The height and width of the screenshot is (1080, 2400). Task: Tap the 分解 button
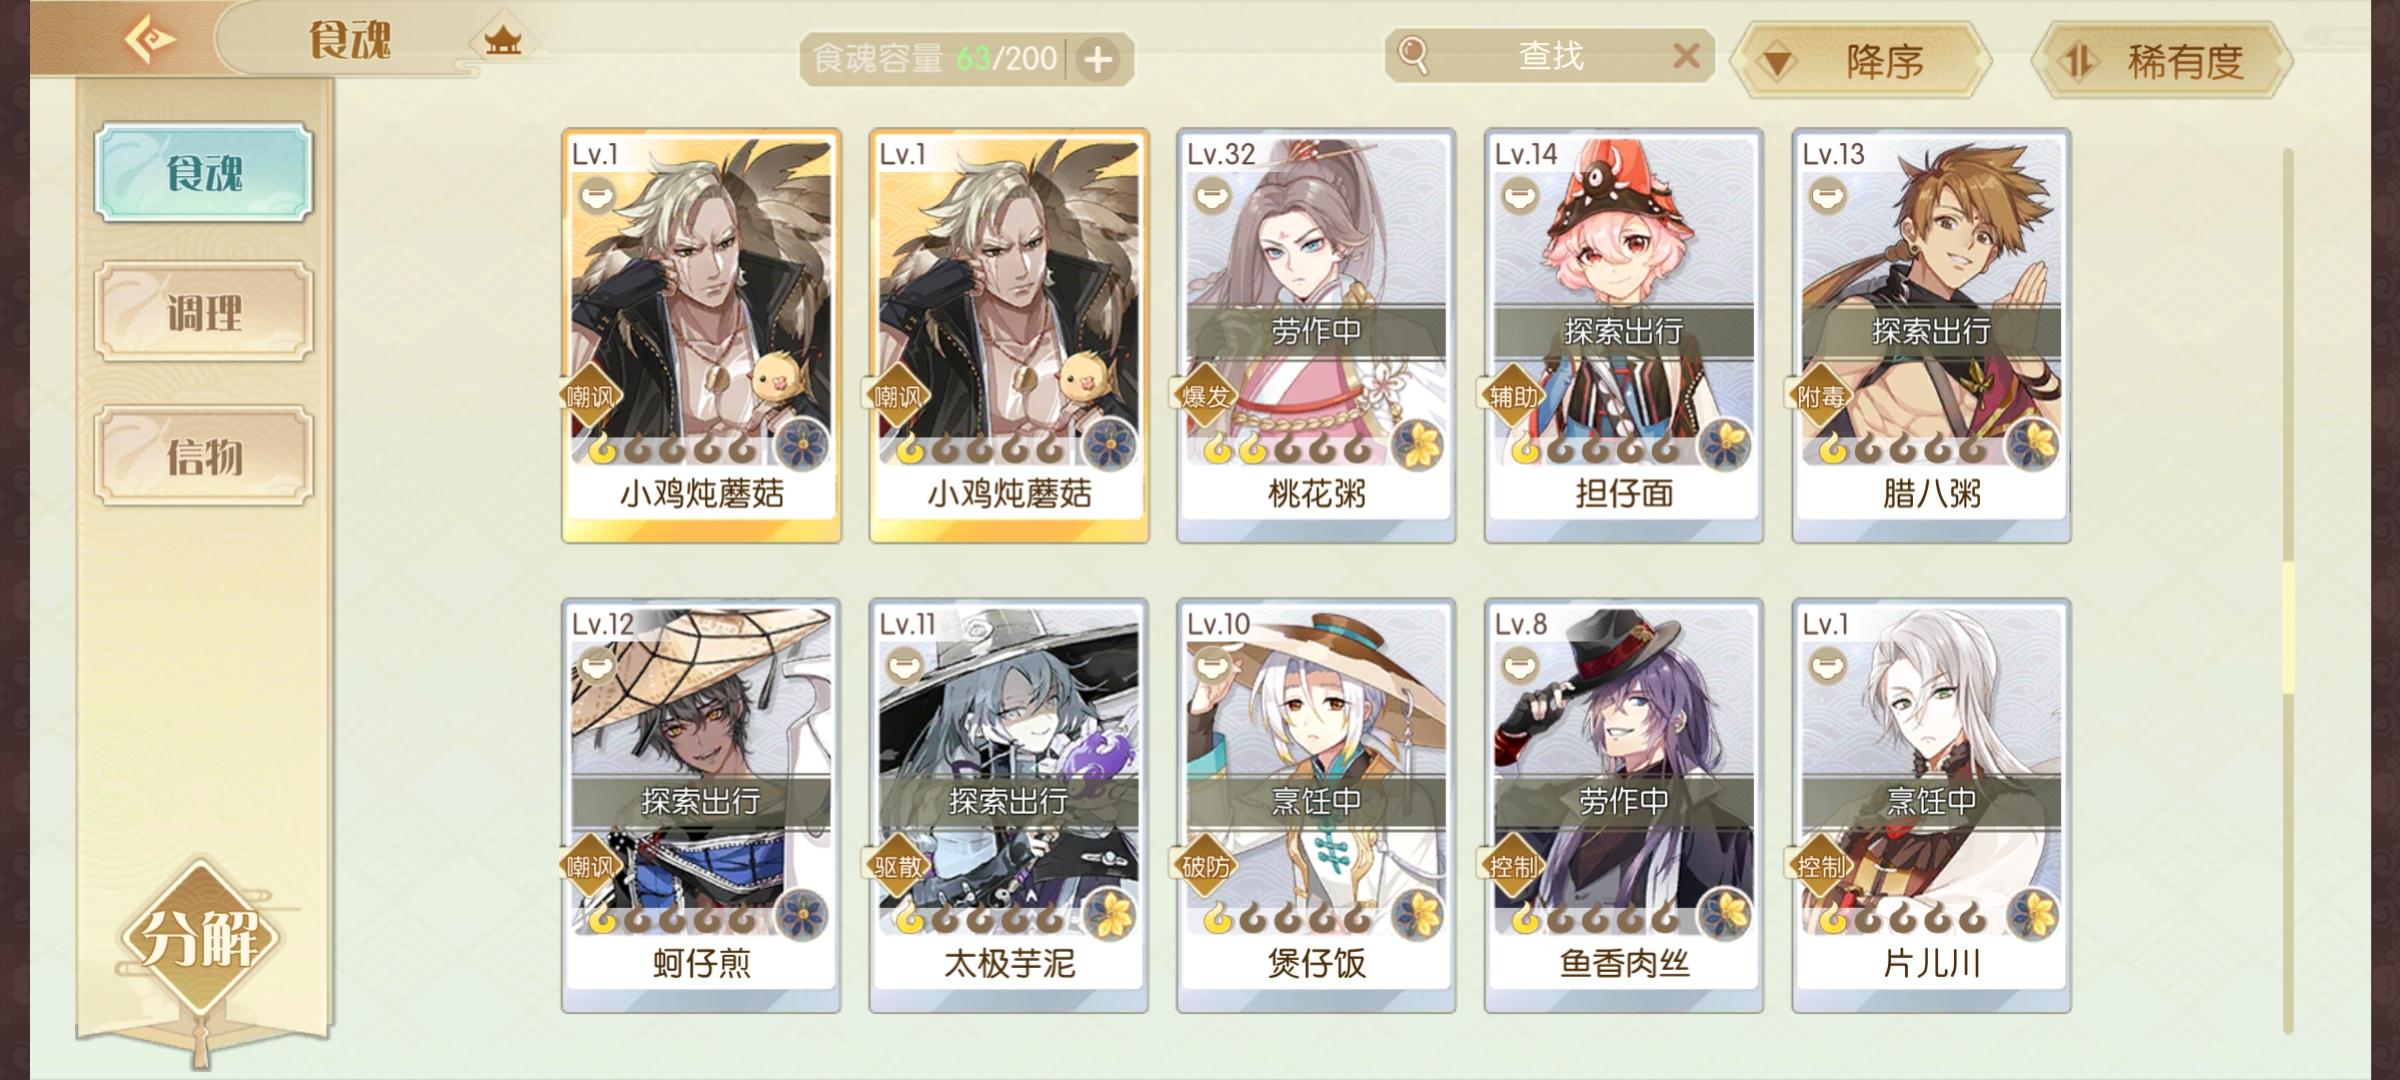(x=200, y=936)
